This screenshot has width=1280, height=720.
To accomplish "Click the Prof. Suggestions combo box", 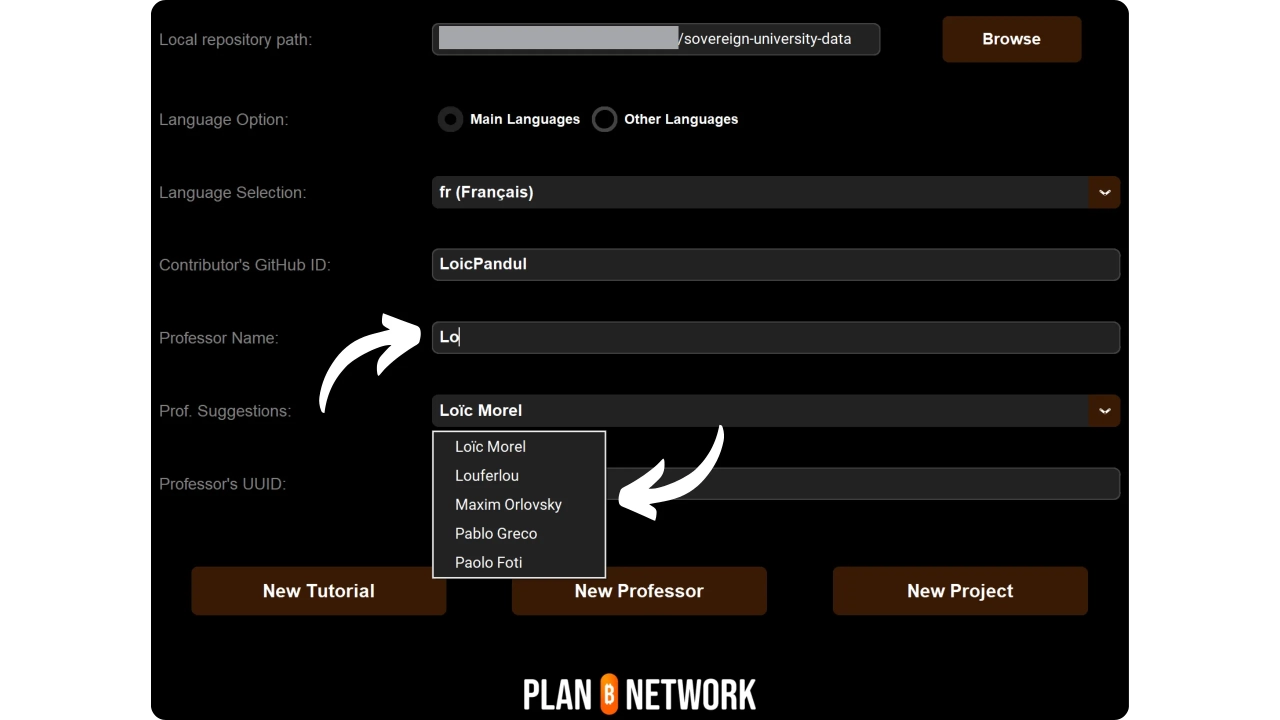I will (x=760, y=410).
